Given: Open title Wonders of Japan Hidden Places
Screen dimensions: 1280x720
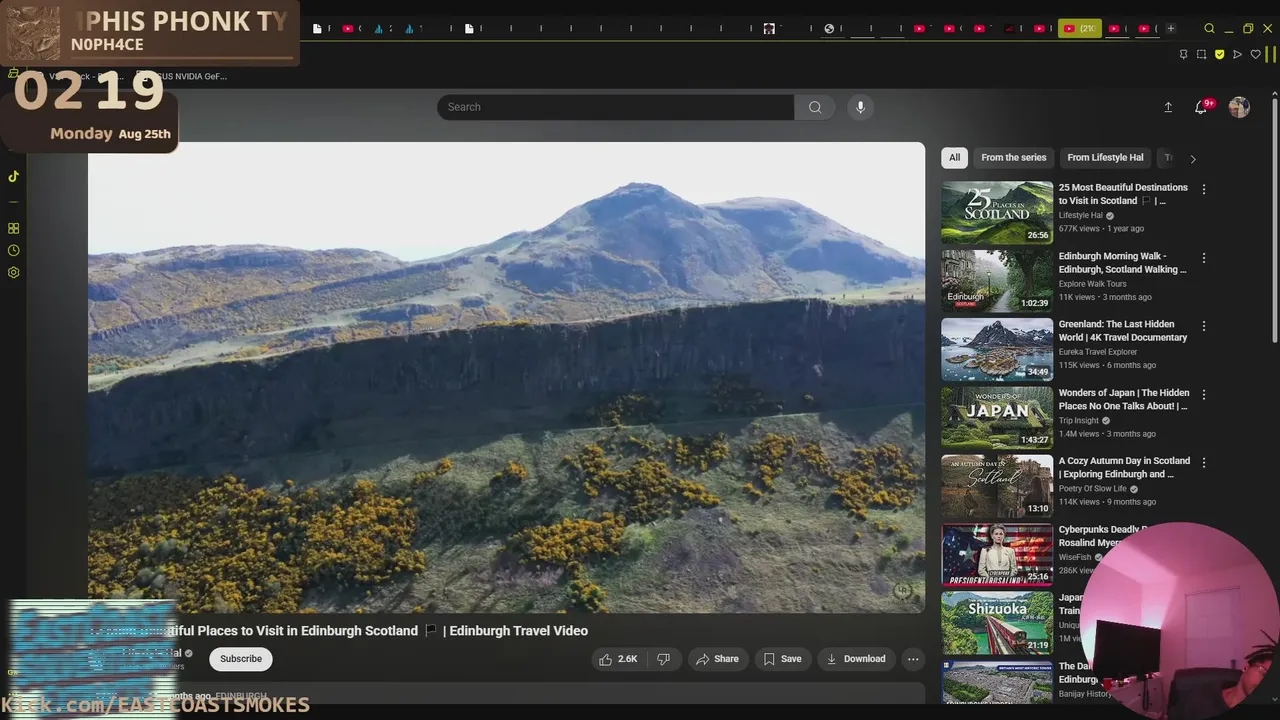Looking at the screenshot, I should pyautogui.click(x=1124, y=399).
